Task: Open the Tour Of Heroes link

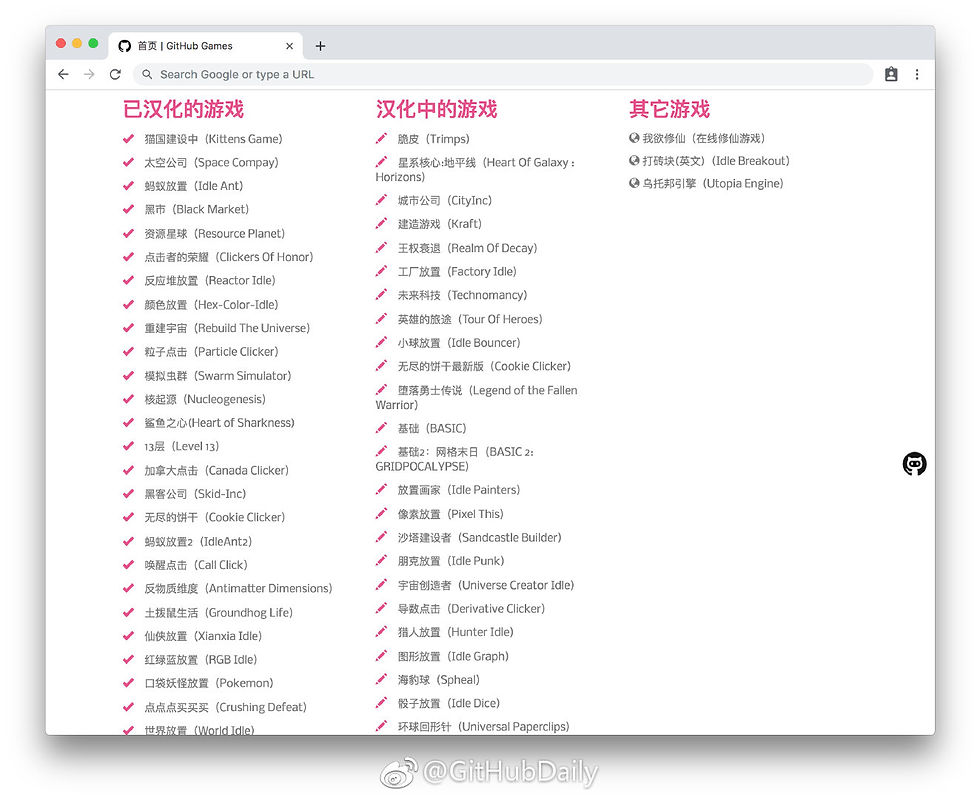Action: coord(470,319)
